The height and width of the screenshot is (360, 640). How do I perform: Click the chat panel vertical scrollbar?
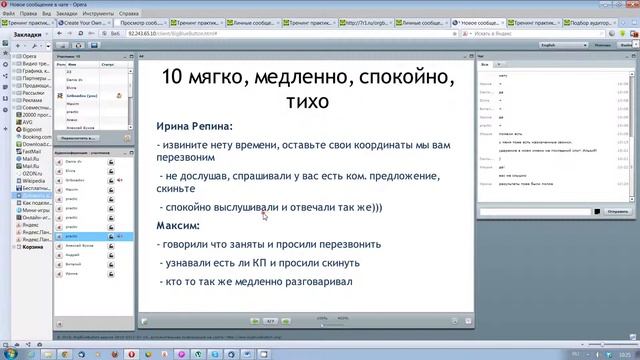[632, 136]
